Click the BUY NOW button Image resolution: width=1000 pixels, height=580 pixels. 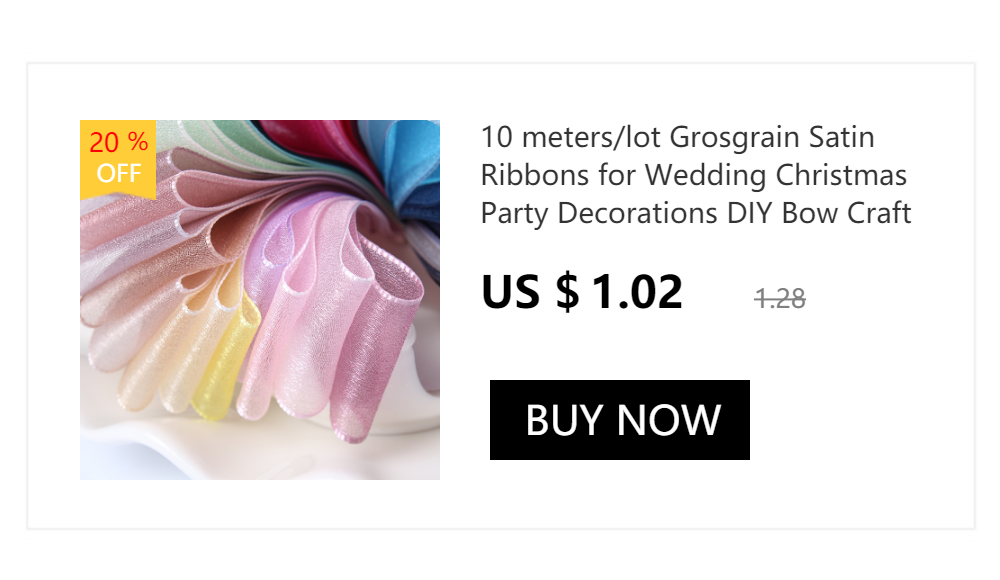click(x=619, y=420)
